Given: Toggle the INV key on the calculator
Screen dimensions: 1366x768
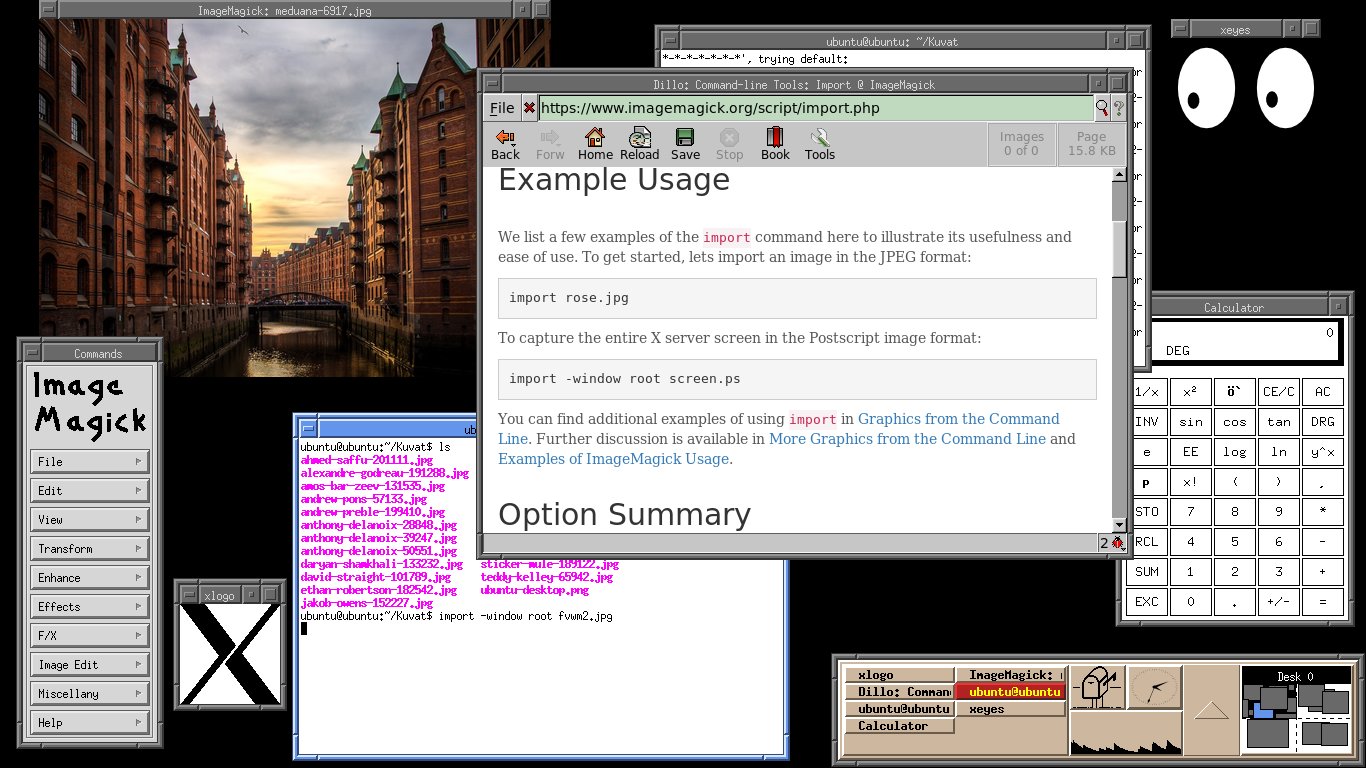Looking at the screenshot, I should tap(1146, 422).
